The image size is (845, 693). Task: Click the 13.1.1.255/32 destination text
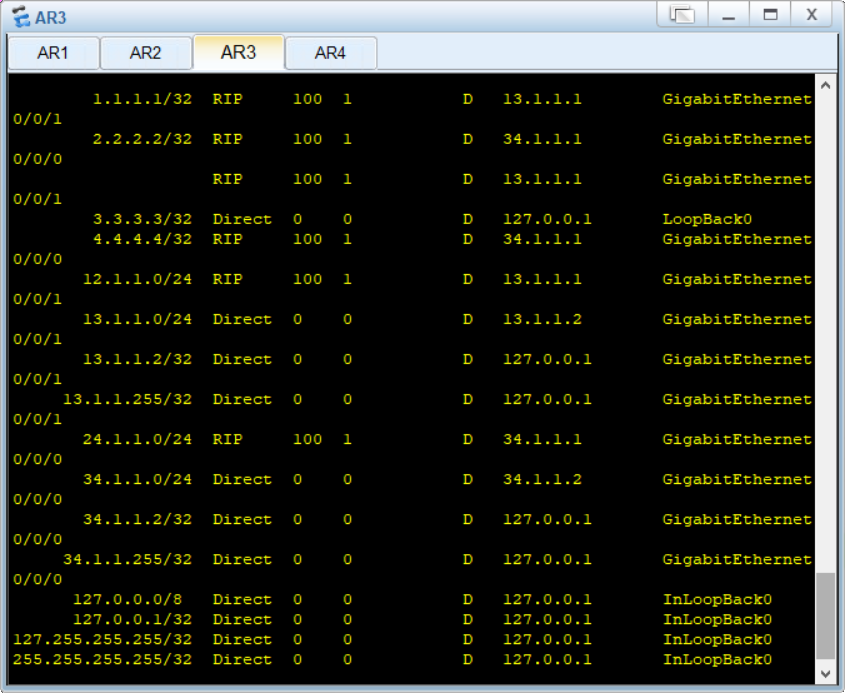pos(128,399)
